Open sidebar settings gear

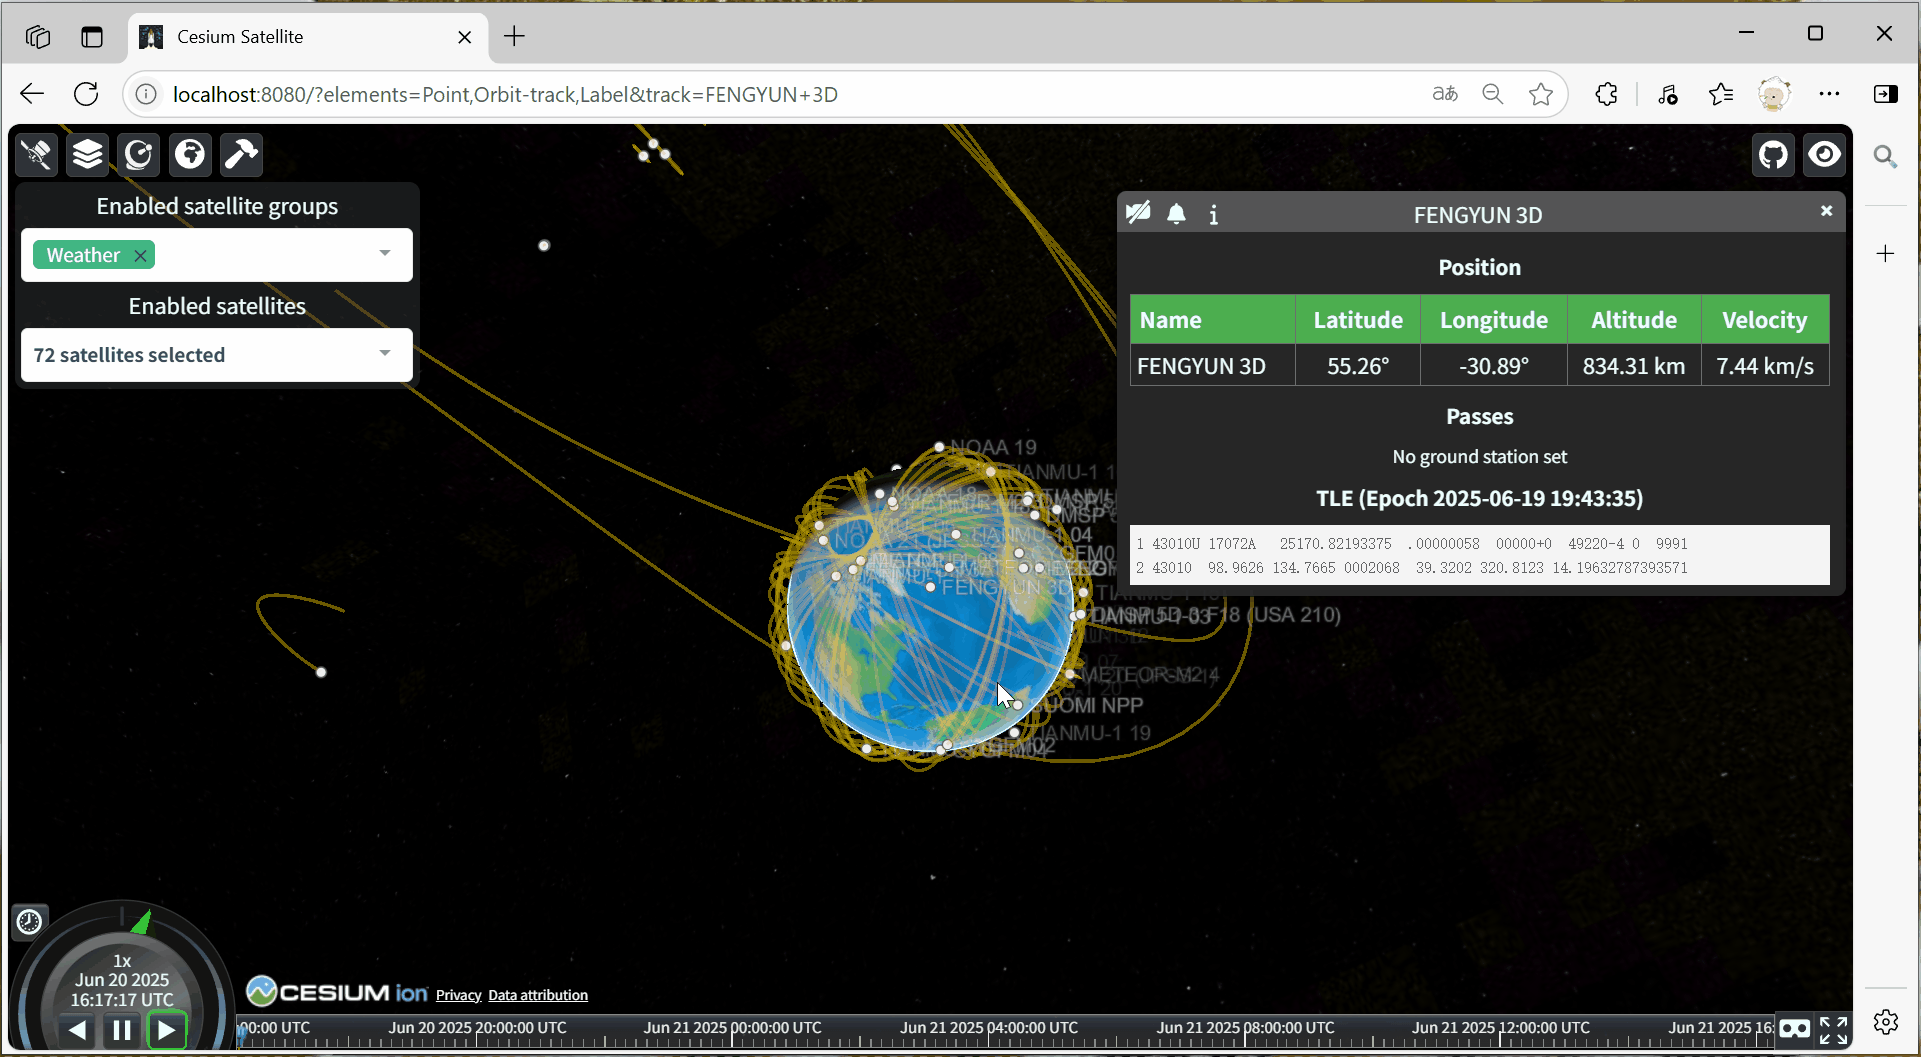[1886, 1022]
